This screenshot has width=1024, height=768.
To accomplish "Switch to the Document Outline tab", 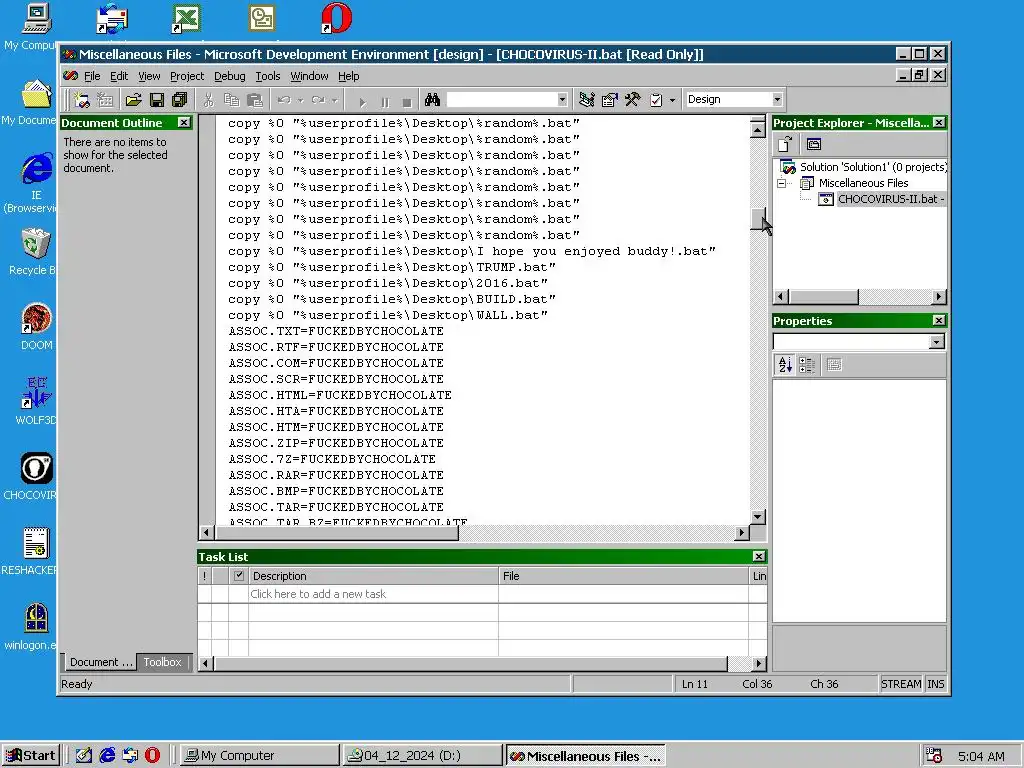I will (101, 662).
